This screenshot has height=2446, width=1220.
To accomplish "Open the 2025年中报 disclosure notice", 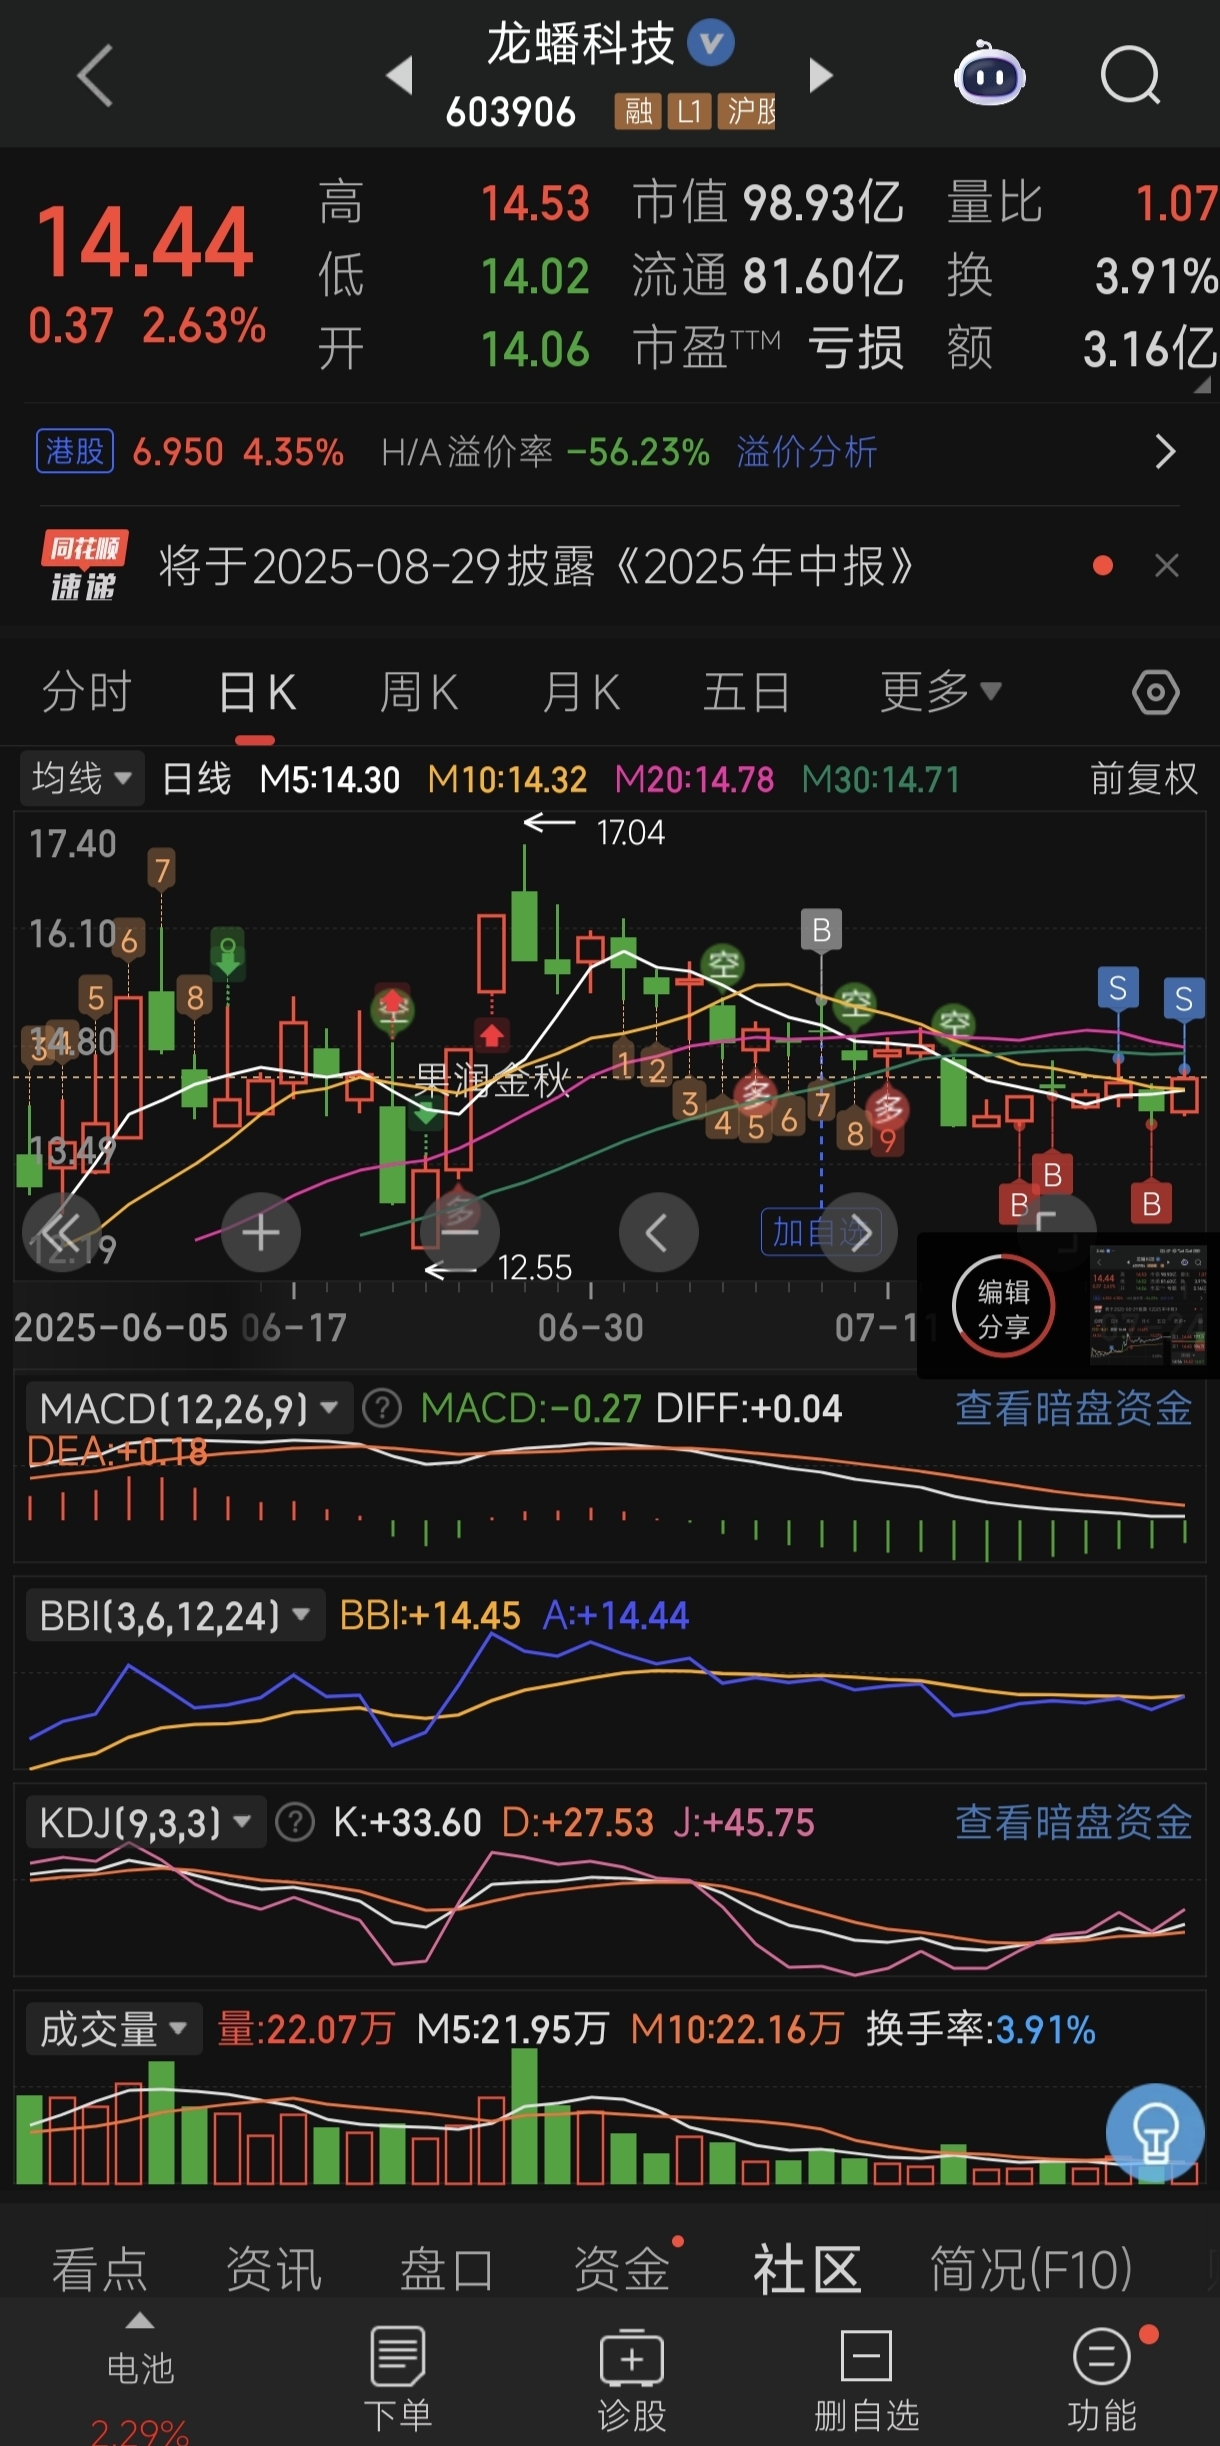I will point(536,567).
